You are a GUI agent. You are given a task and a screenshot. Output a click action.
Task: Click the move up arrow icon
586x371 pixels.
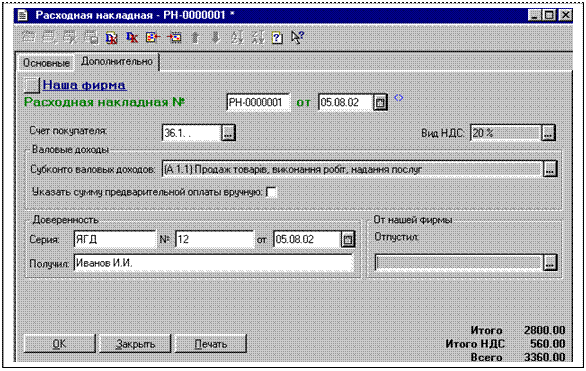pos(195,37)
